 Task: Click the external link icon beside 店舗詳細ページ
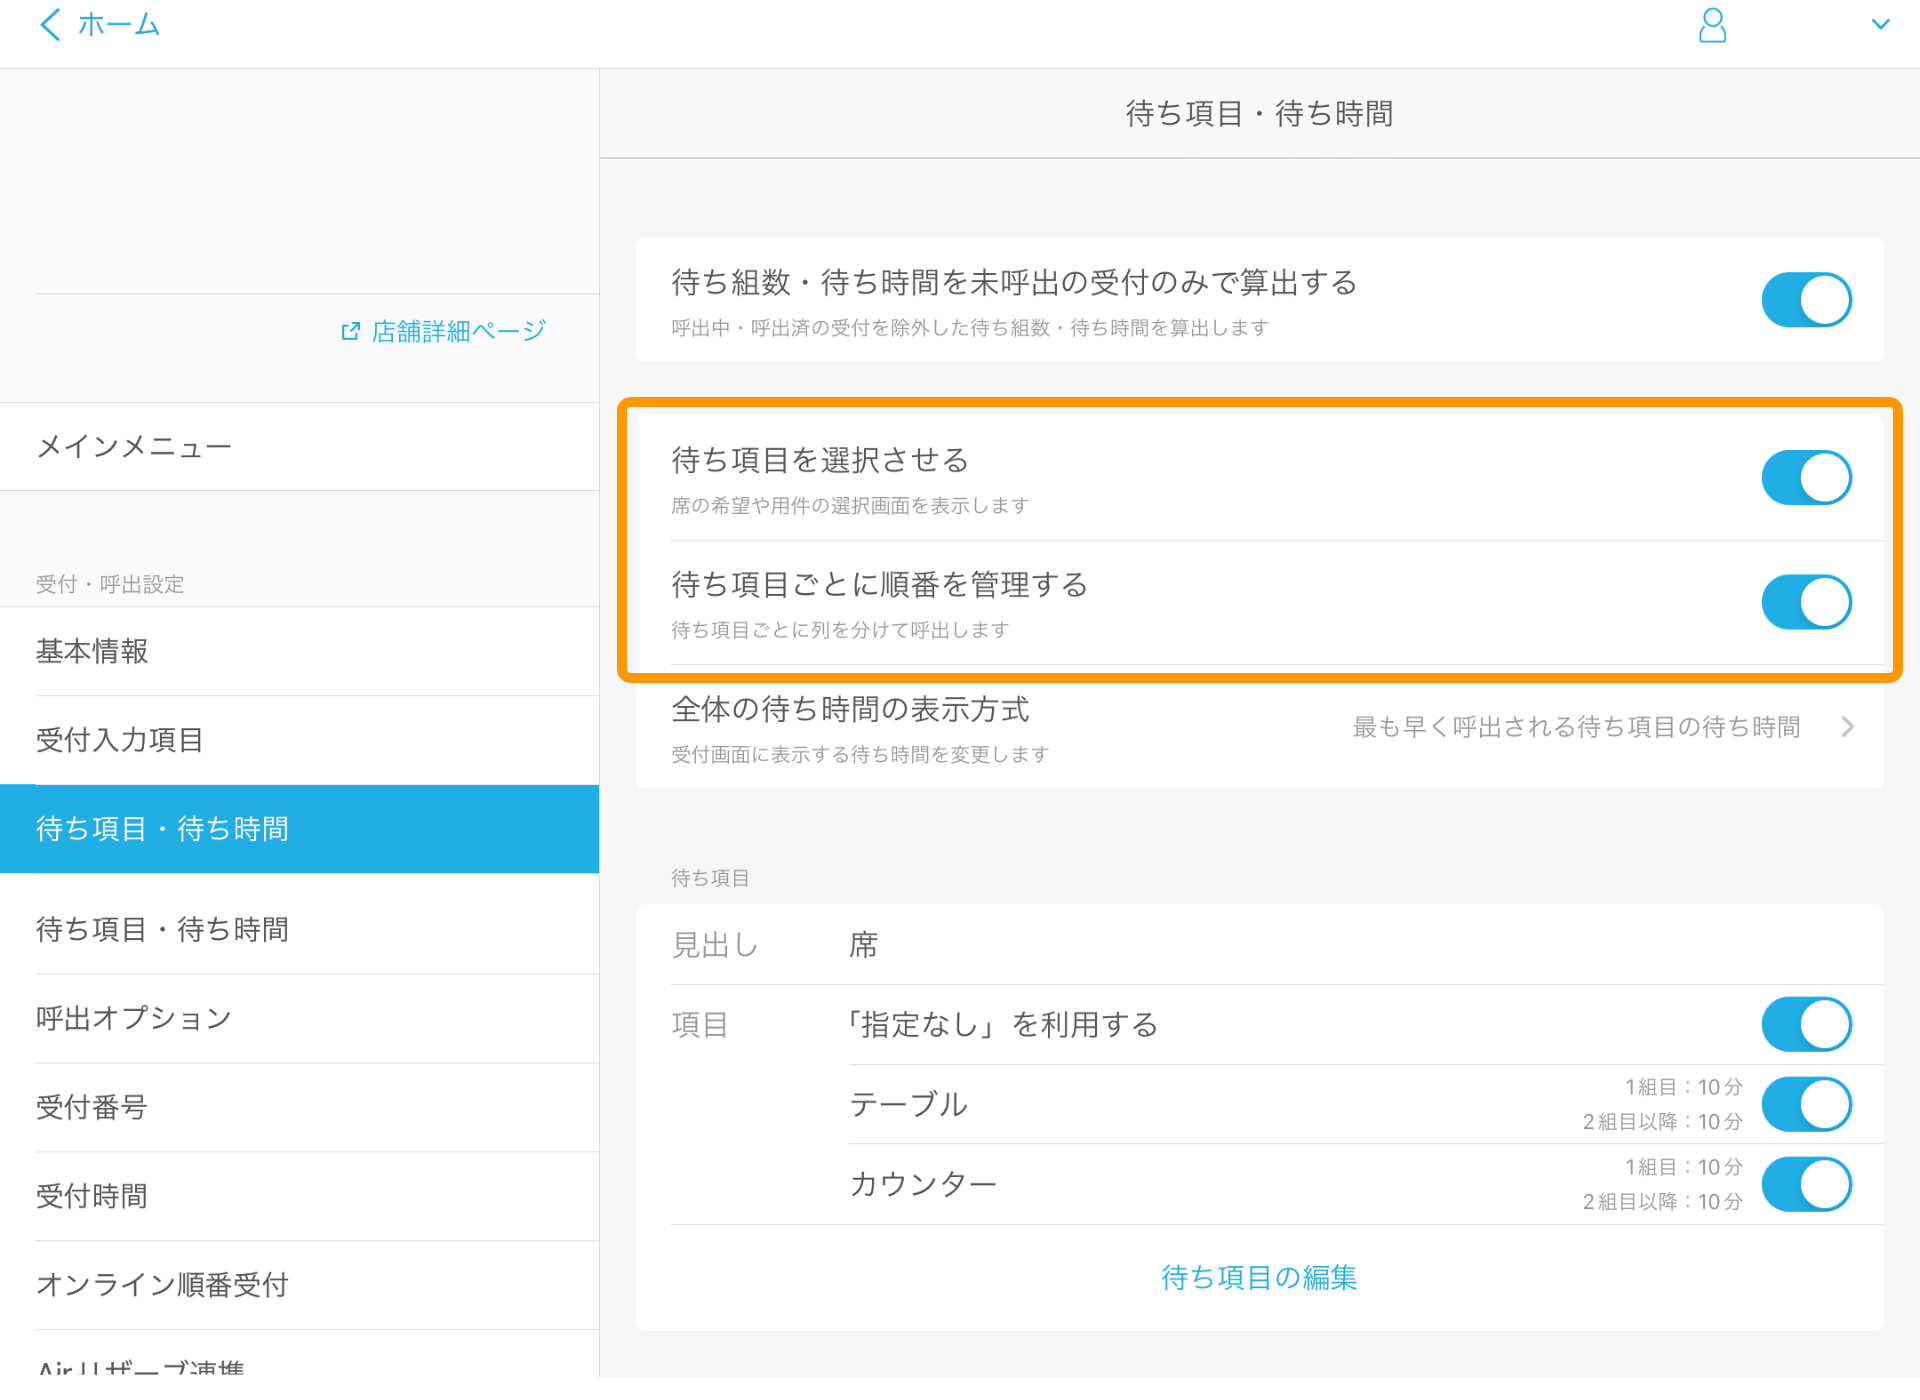(x=350, y=330)
